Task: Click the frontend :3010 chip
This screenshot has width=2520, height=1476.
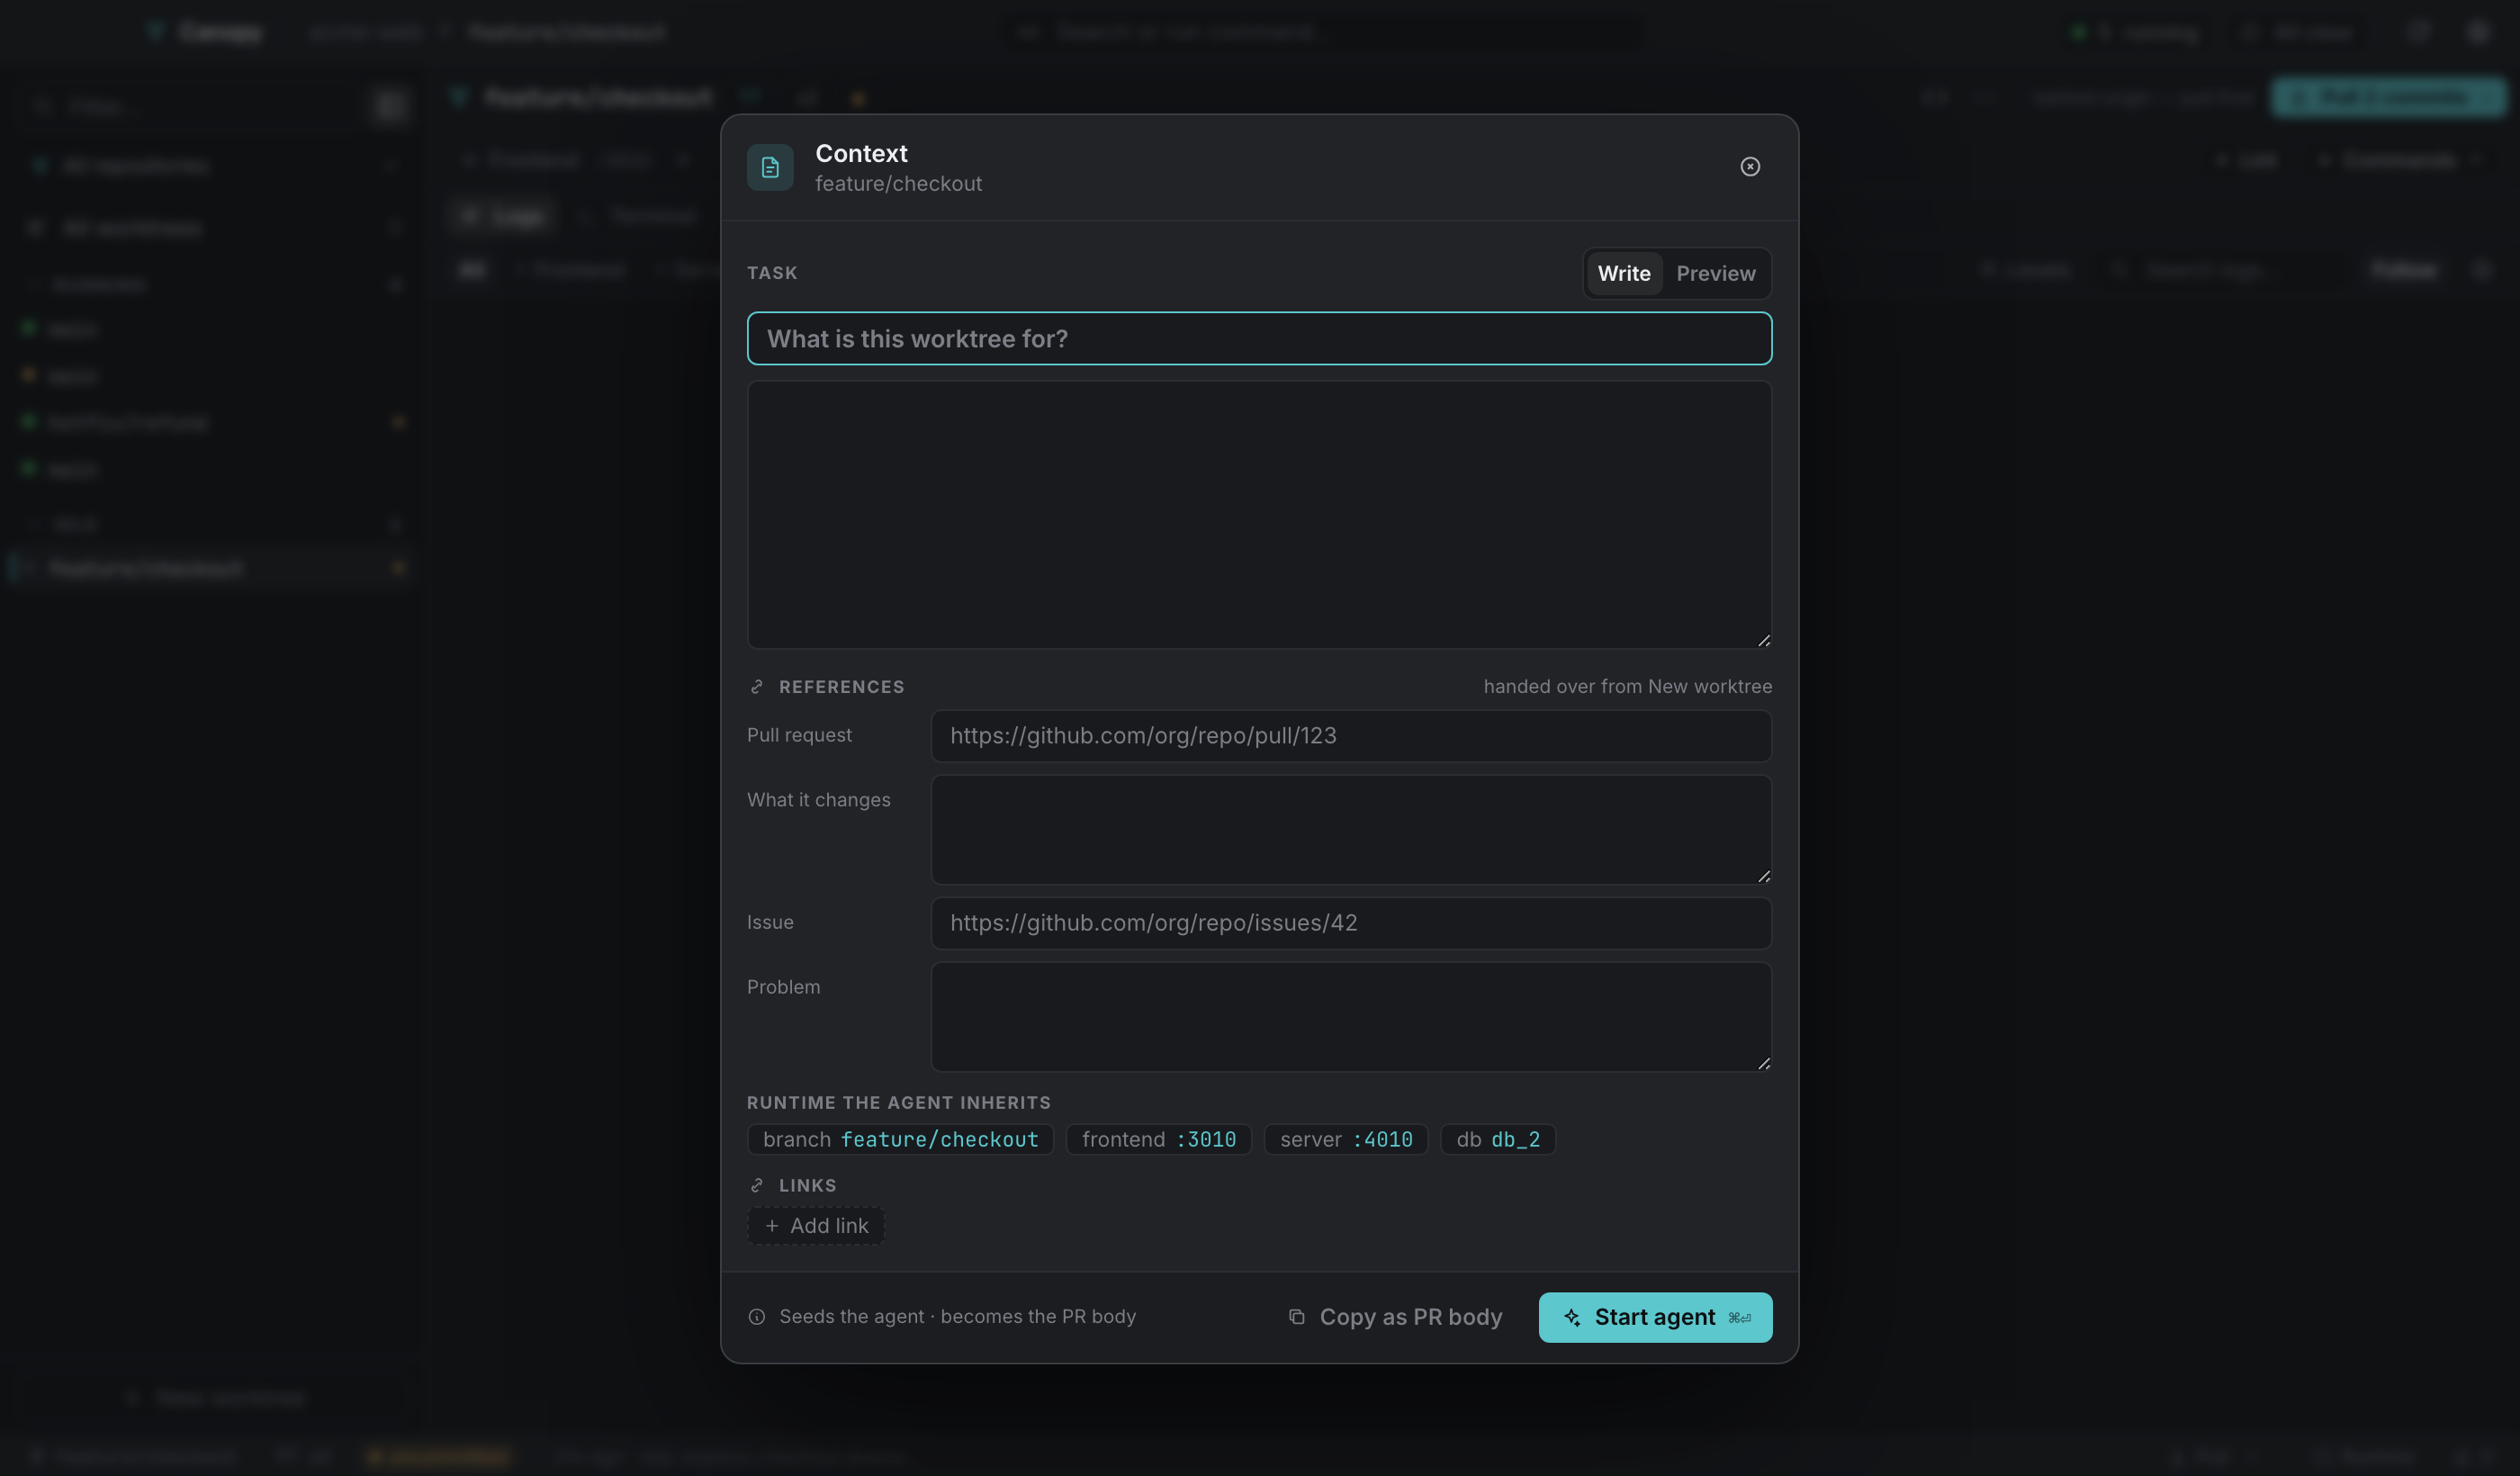Action: coord(1158,1140)
